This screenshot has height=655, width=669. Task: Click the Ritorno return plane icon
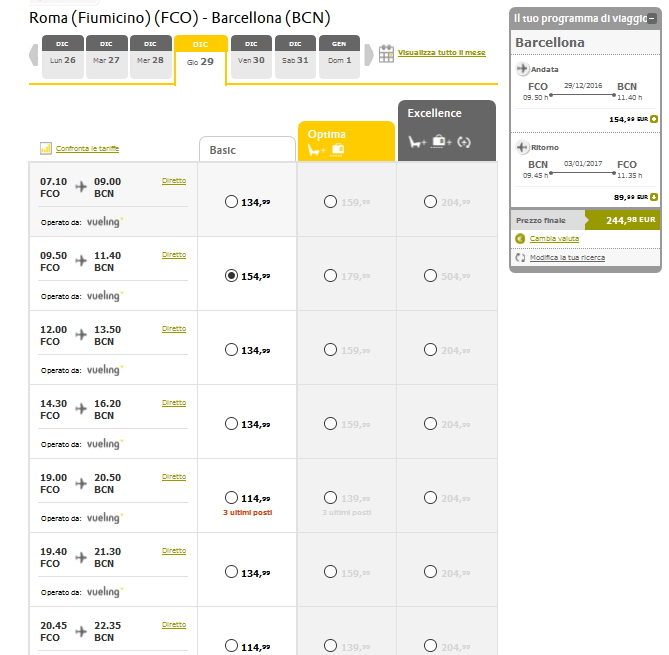[523, 147]
